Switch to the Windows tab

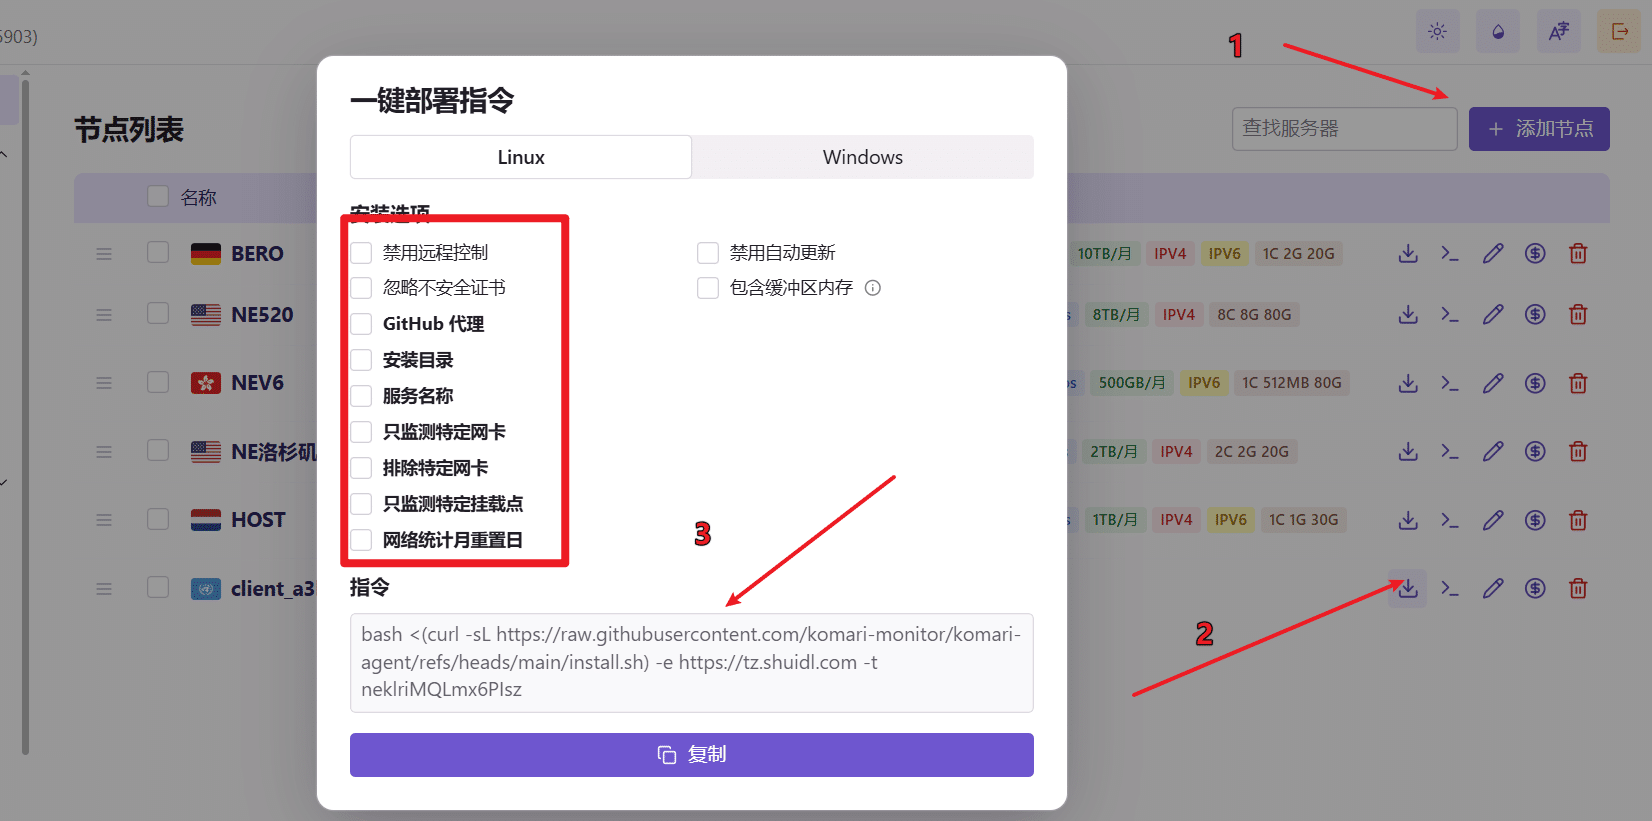point(862,157)
